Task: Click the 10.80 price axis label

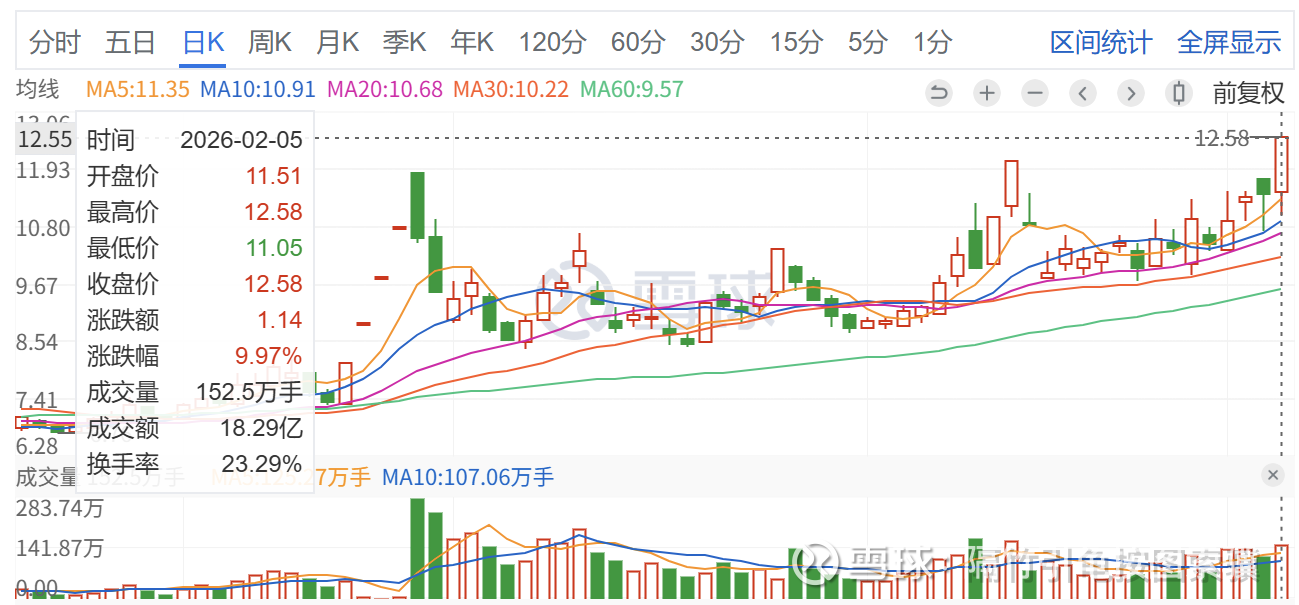Action: pos(44,228)
